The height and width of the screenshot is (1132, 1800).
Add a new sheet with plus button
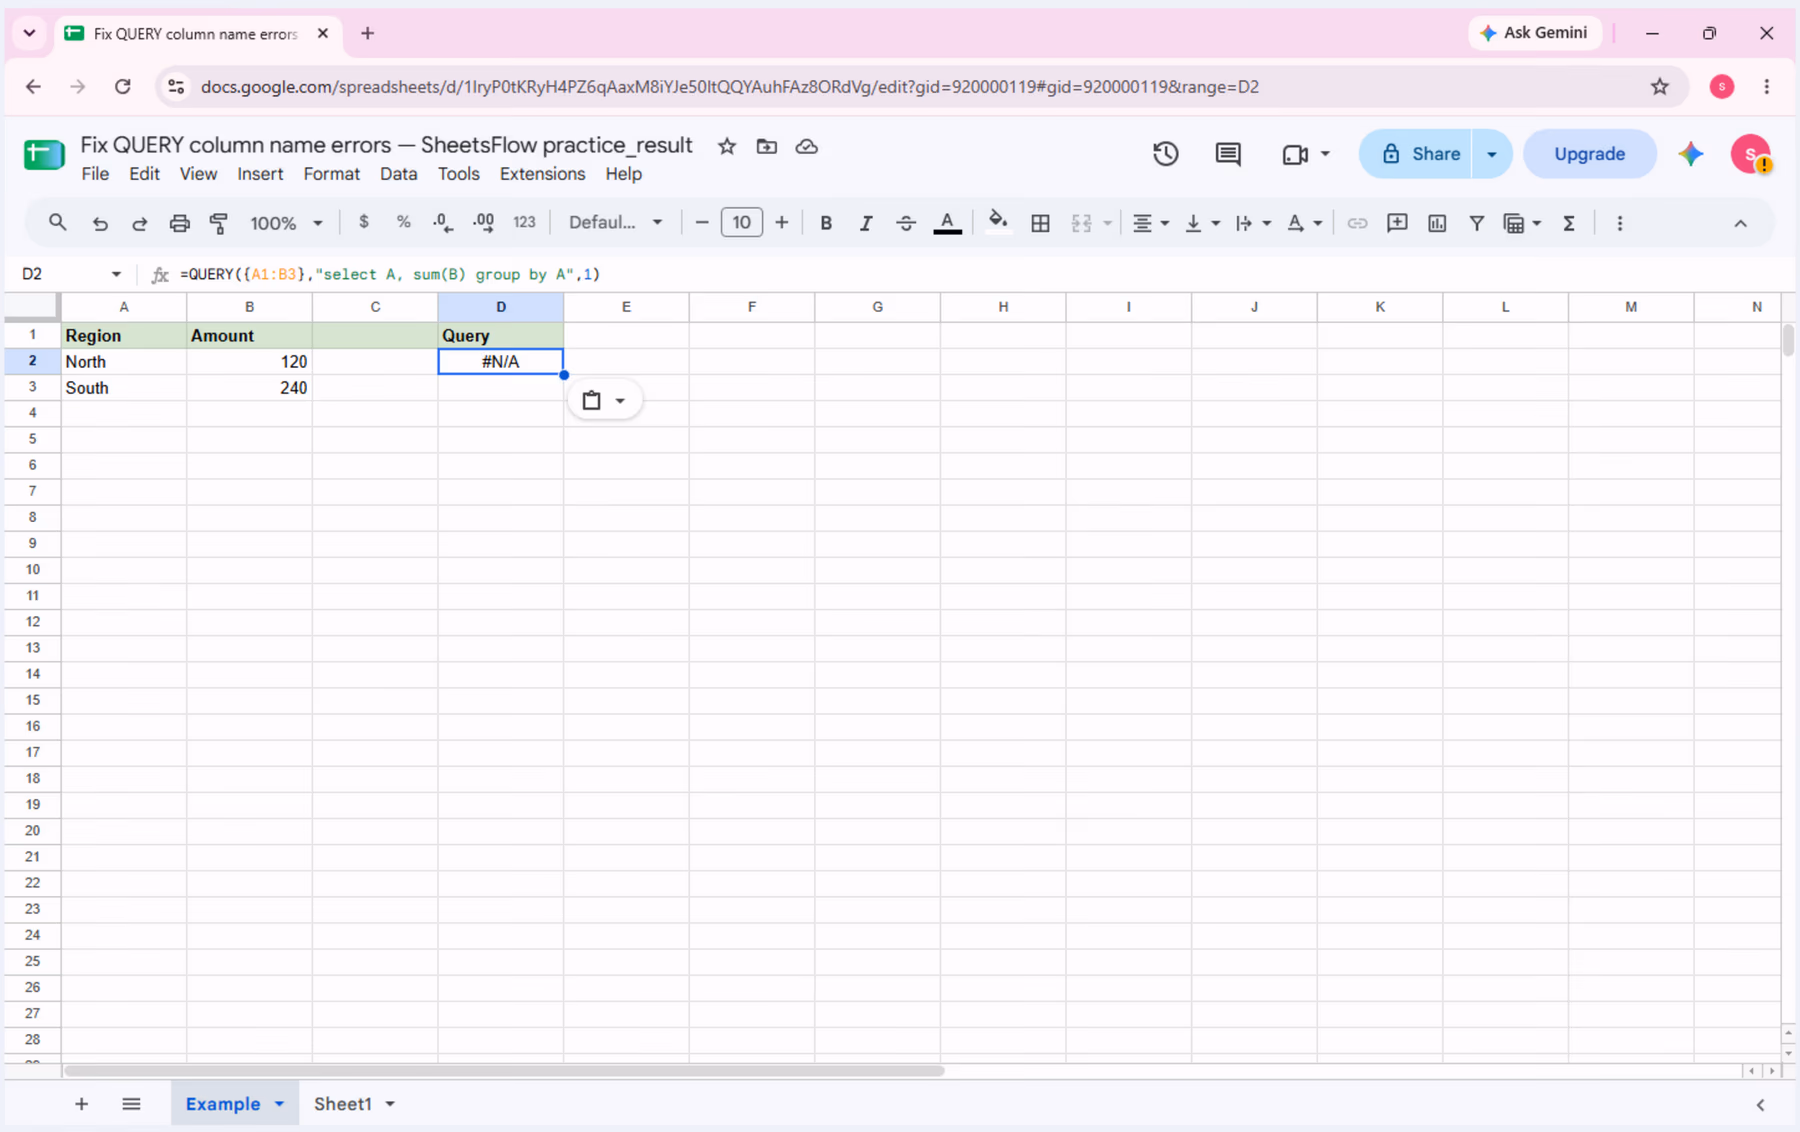tap(82, 1104)
